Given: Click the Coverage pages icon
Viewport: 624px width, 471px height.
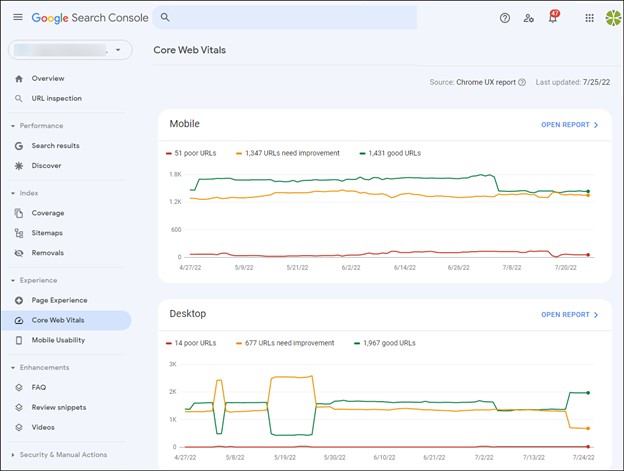Looking at the screenshot, I should 19,213.
